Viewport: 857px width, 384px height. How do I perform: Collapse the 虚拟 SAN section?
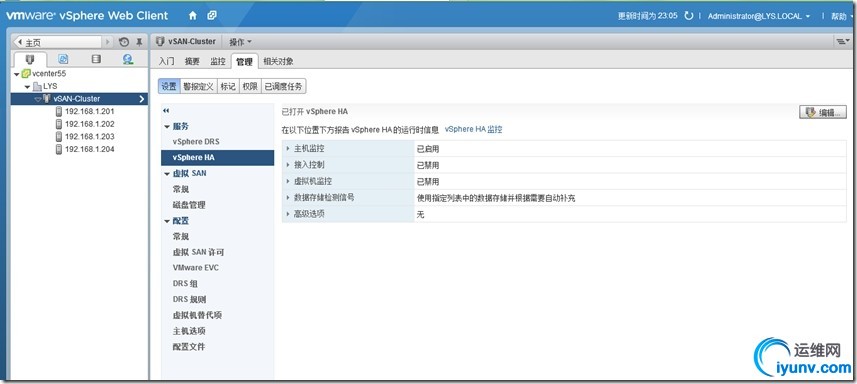click(x=167, y=174)
